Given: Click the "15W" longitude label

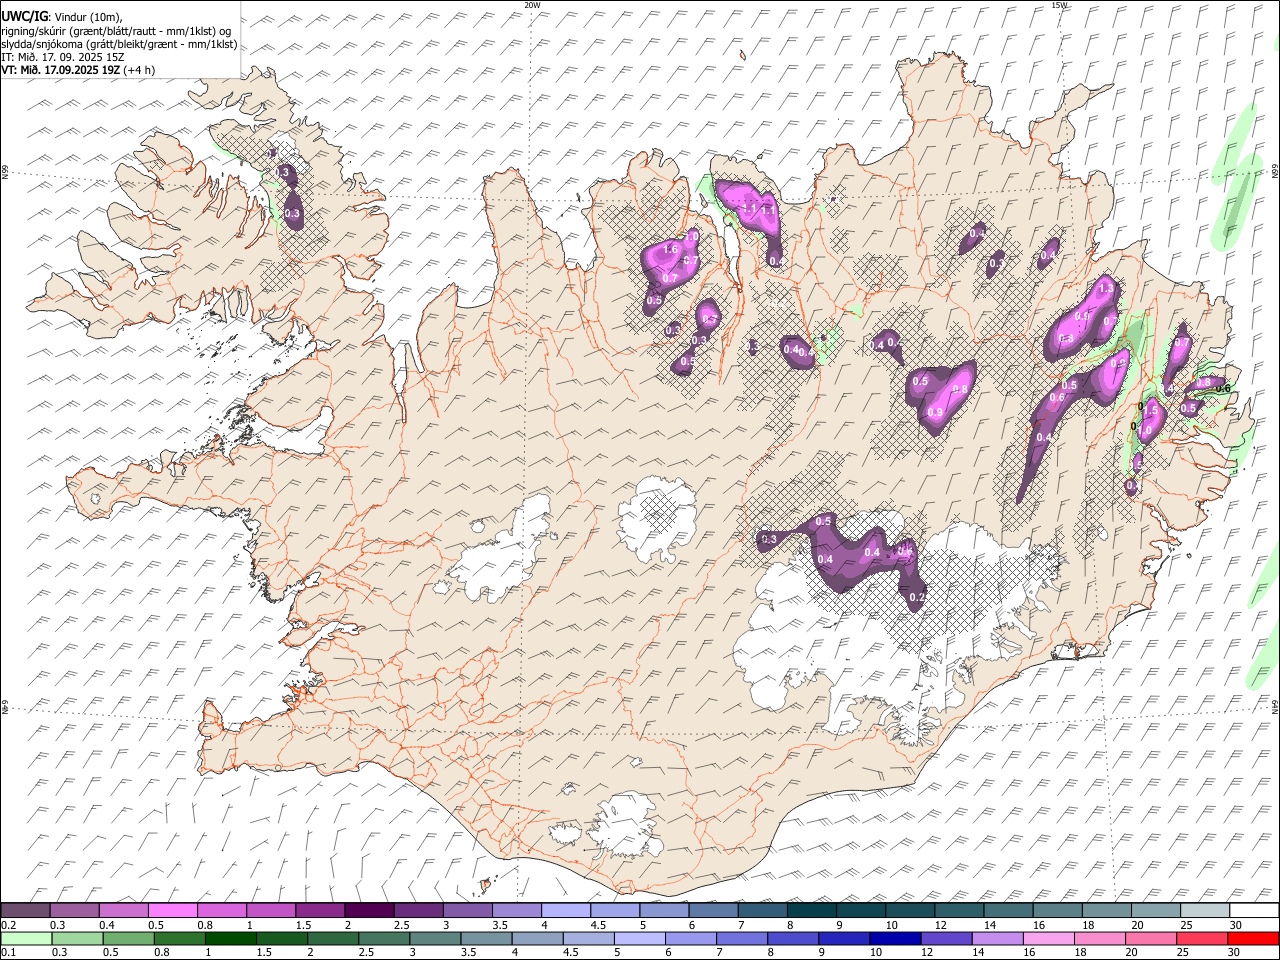Looking at the screenshot, I should coord(1060,5).
